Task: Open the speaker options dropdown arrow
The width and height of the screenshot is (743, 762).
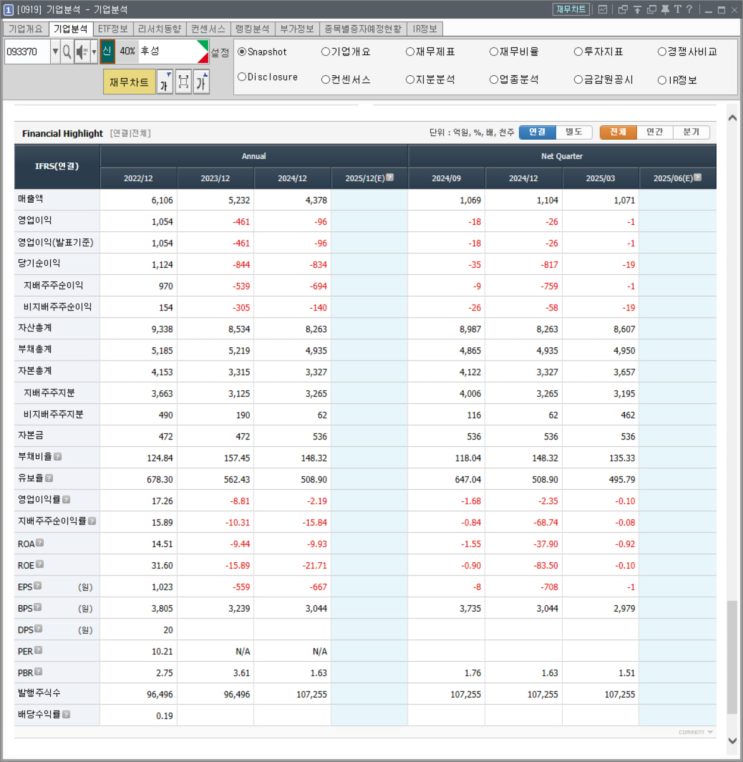Action: click(94, 52)
